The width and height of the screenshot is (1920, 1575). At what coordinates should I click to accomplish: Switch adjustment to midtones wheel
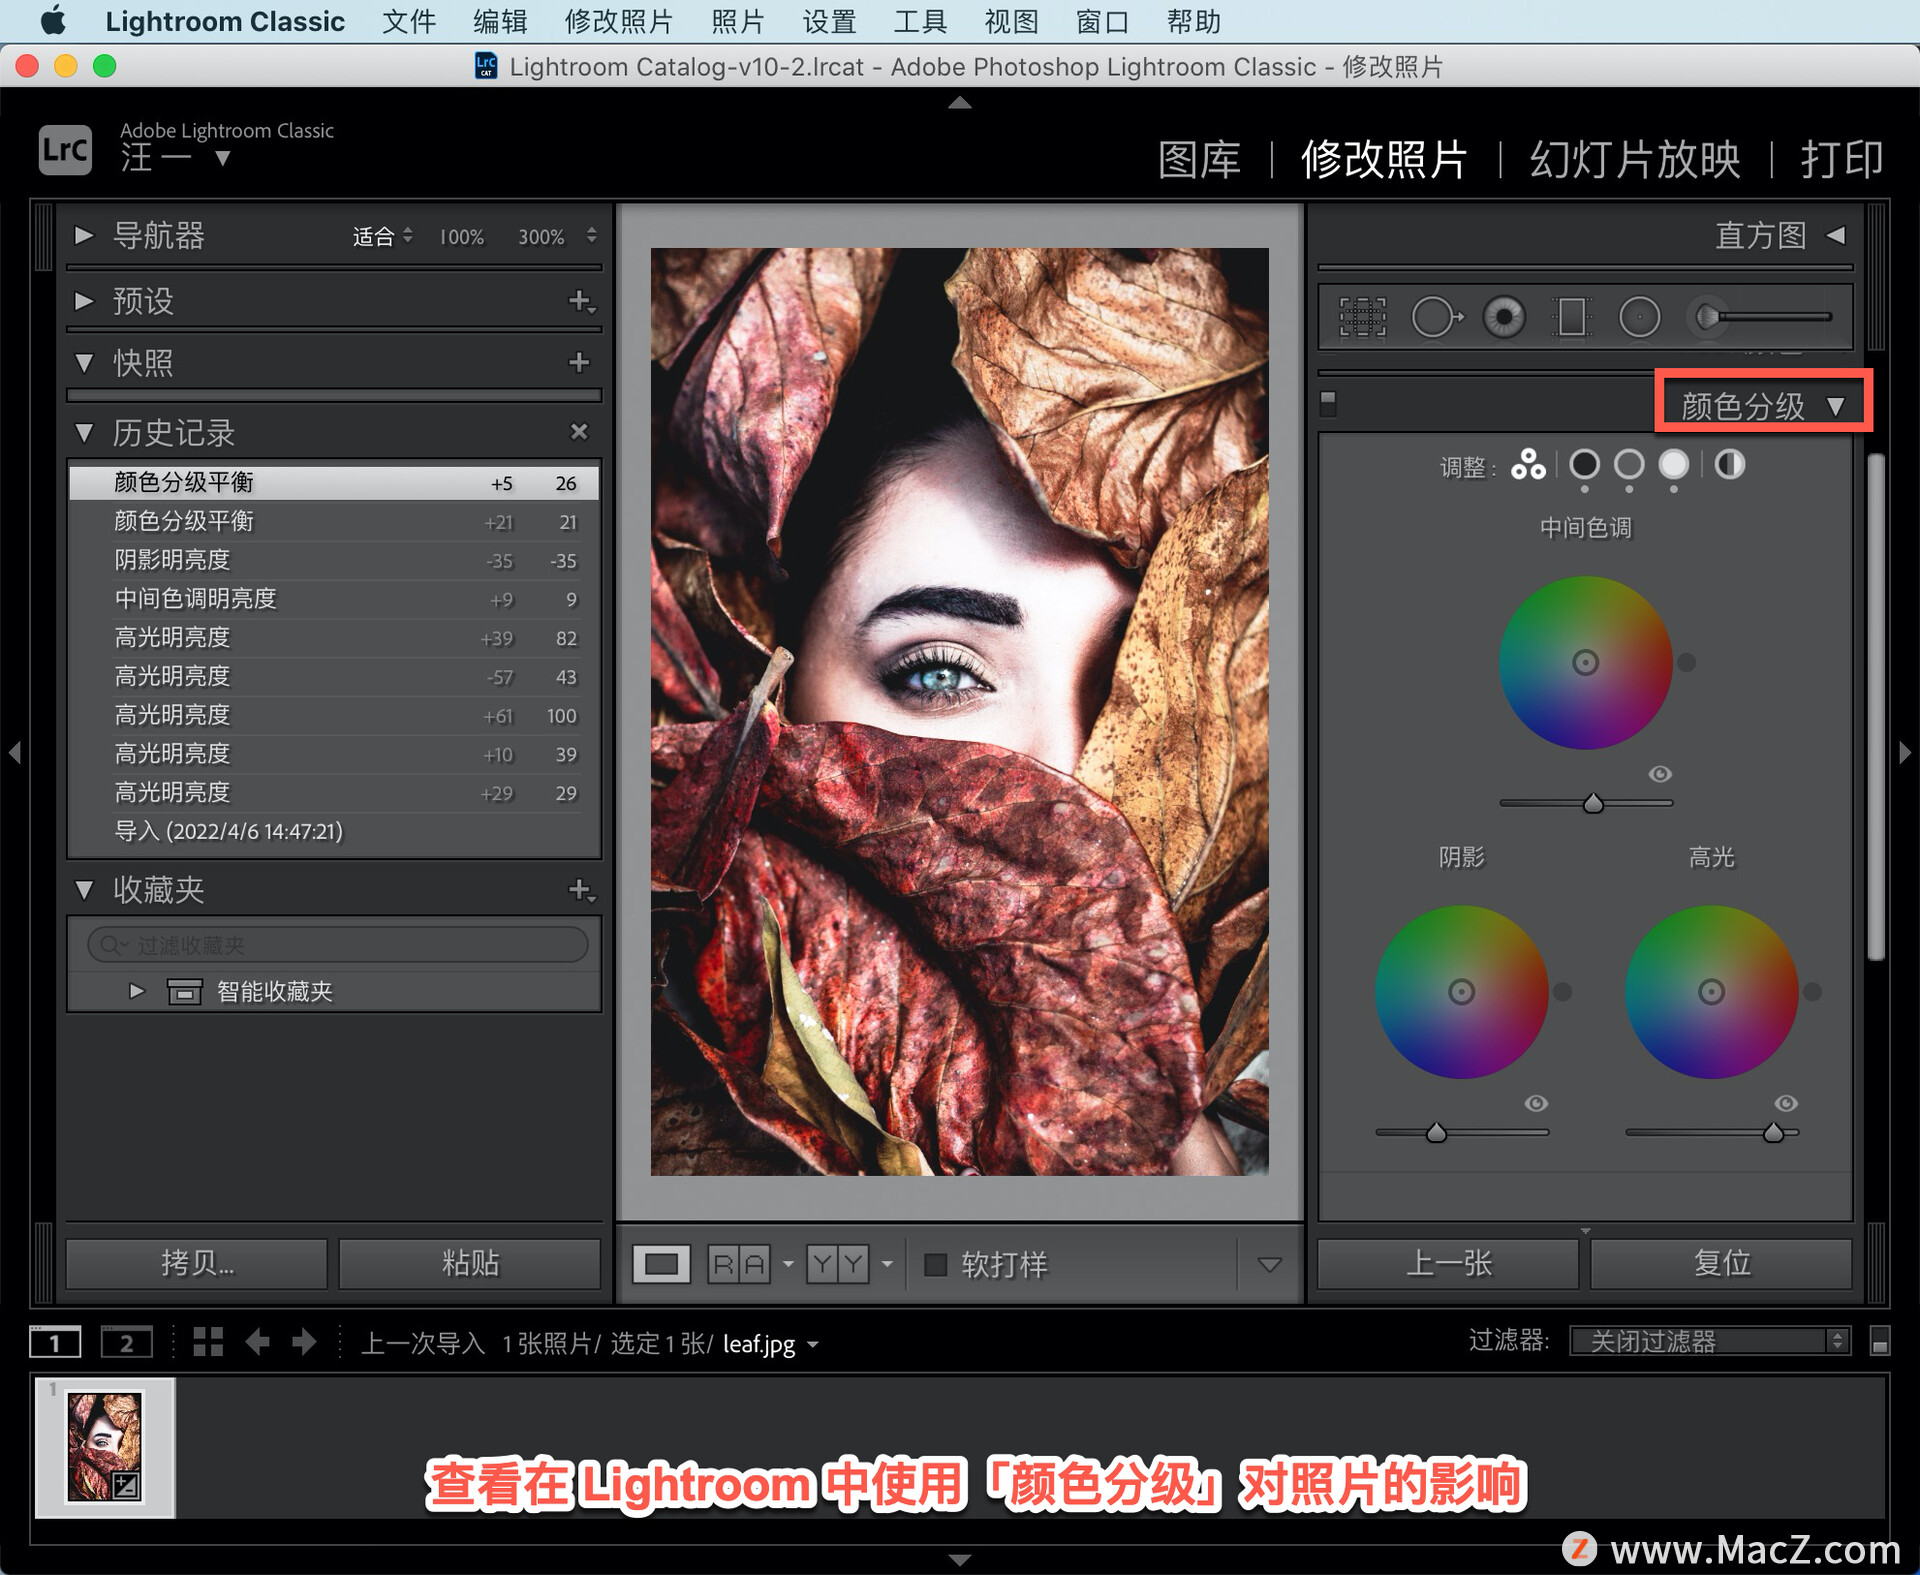click(1629, 465)
